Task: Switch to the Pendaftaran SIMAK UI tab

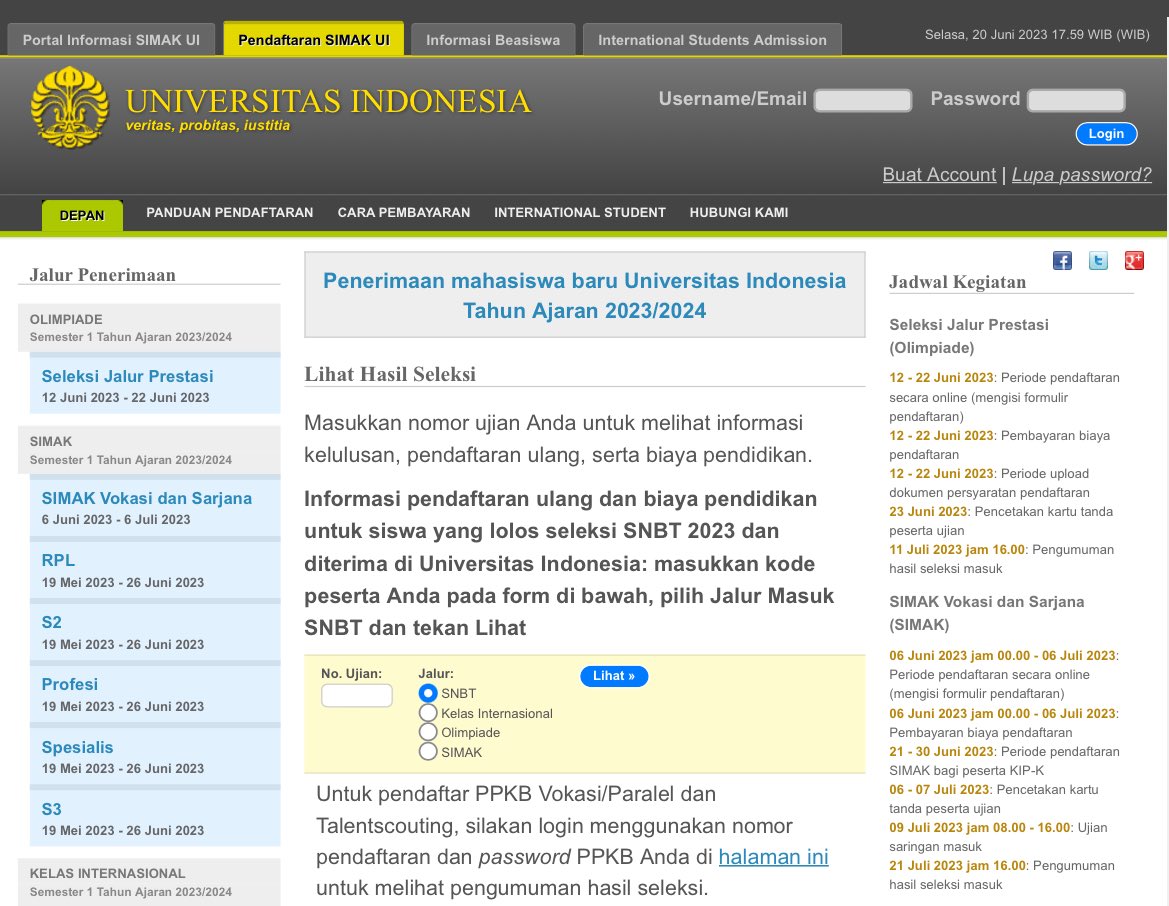Action: [x=314, y=39]
